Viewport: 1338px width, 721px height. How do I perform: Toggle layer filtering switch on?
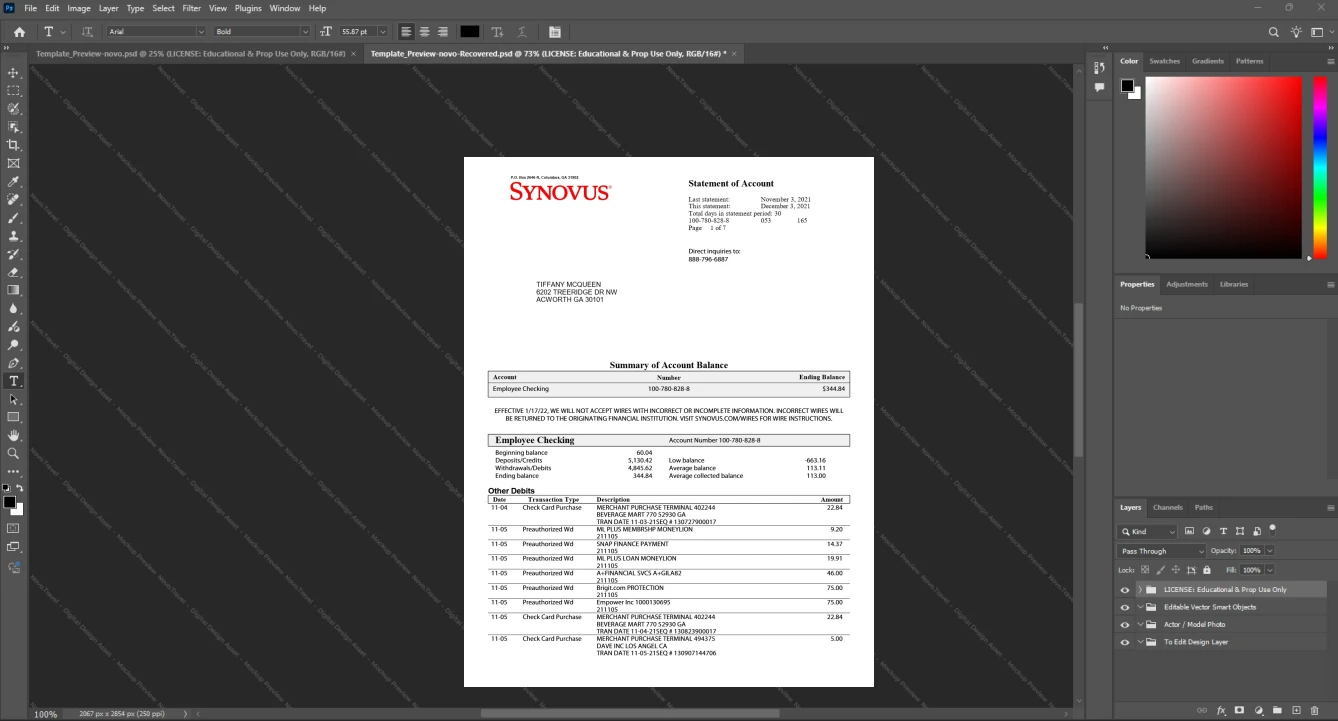tap(1272, 529)
